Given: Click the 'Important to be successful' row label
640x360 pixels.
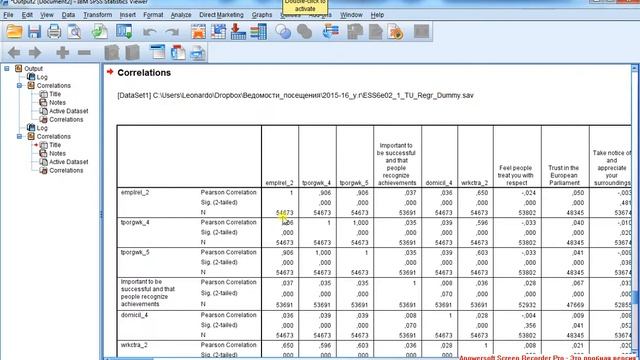Looking at the screenshot, I should pyautogui.click(x=148, y=293).
